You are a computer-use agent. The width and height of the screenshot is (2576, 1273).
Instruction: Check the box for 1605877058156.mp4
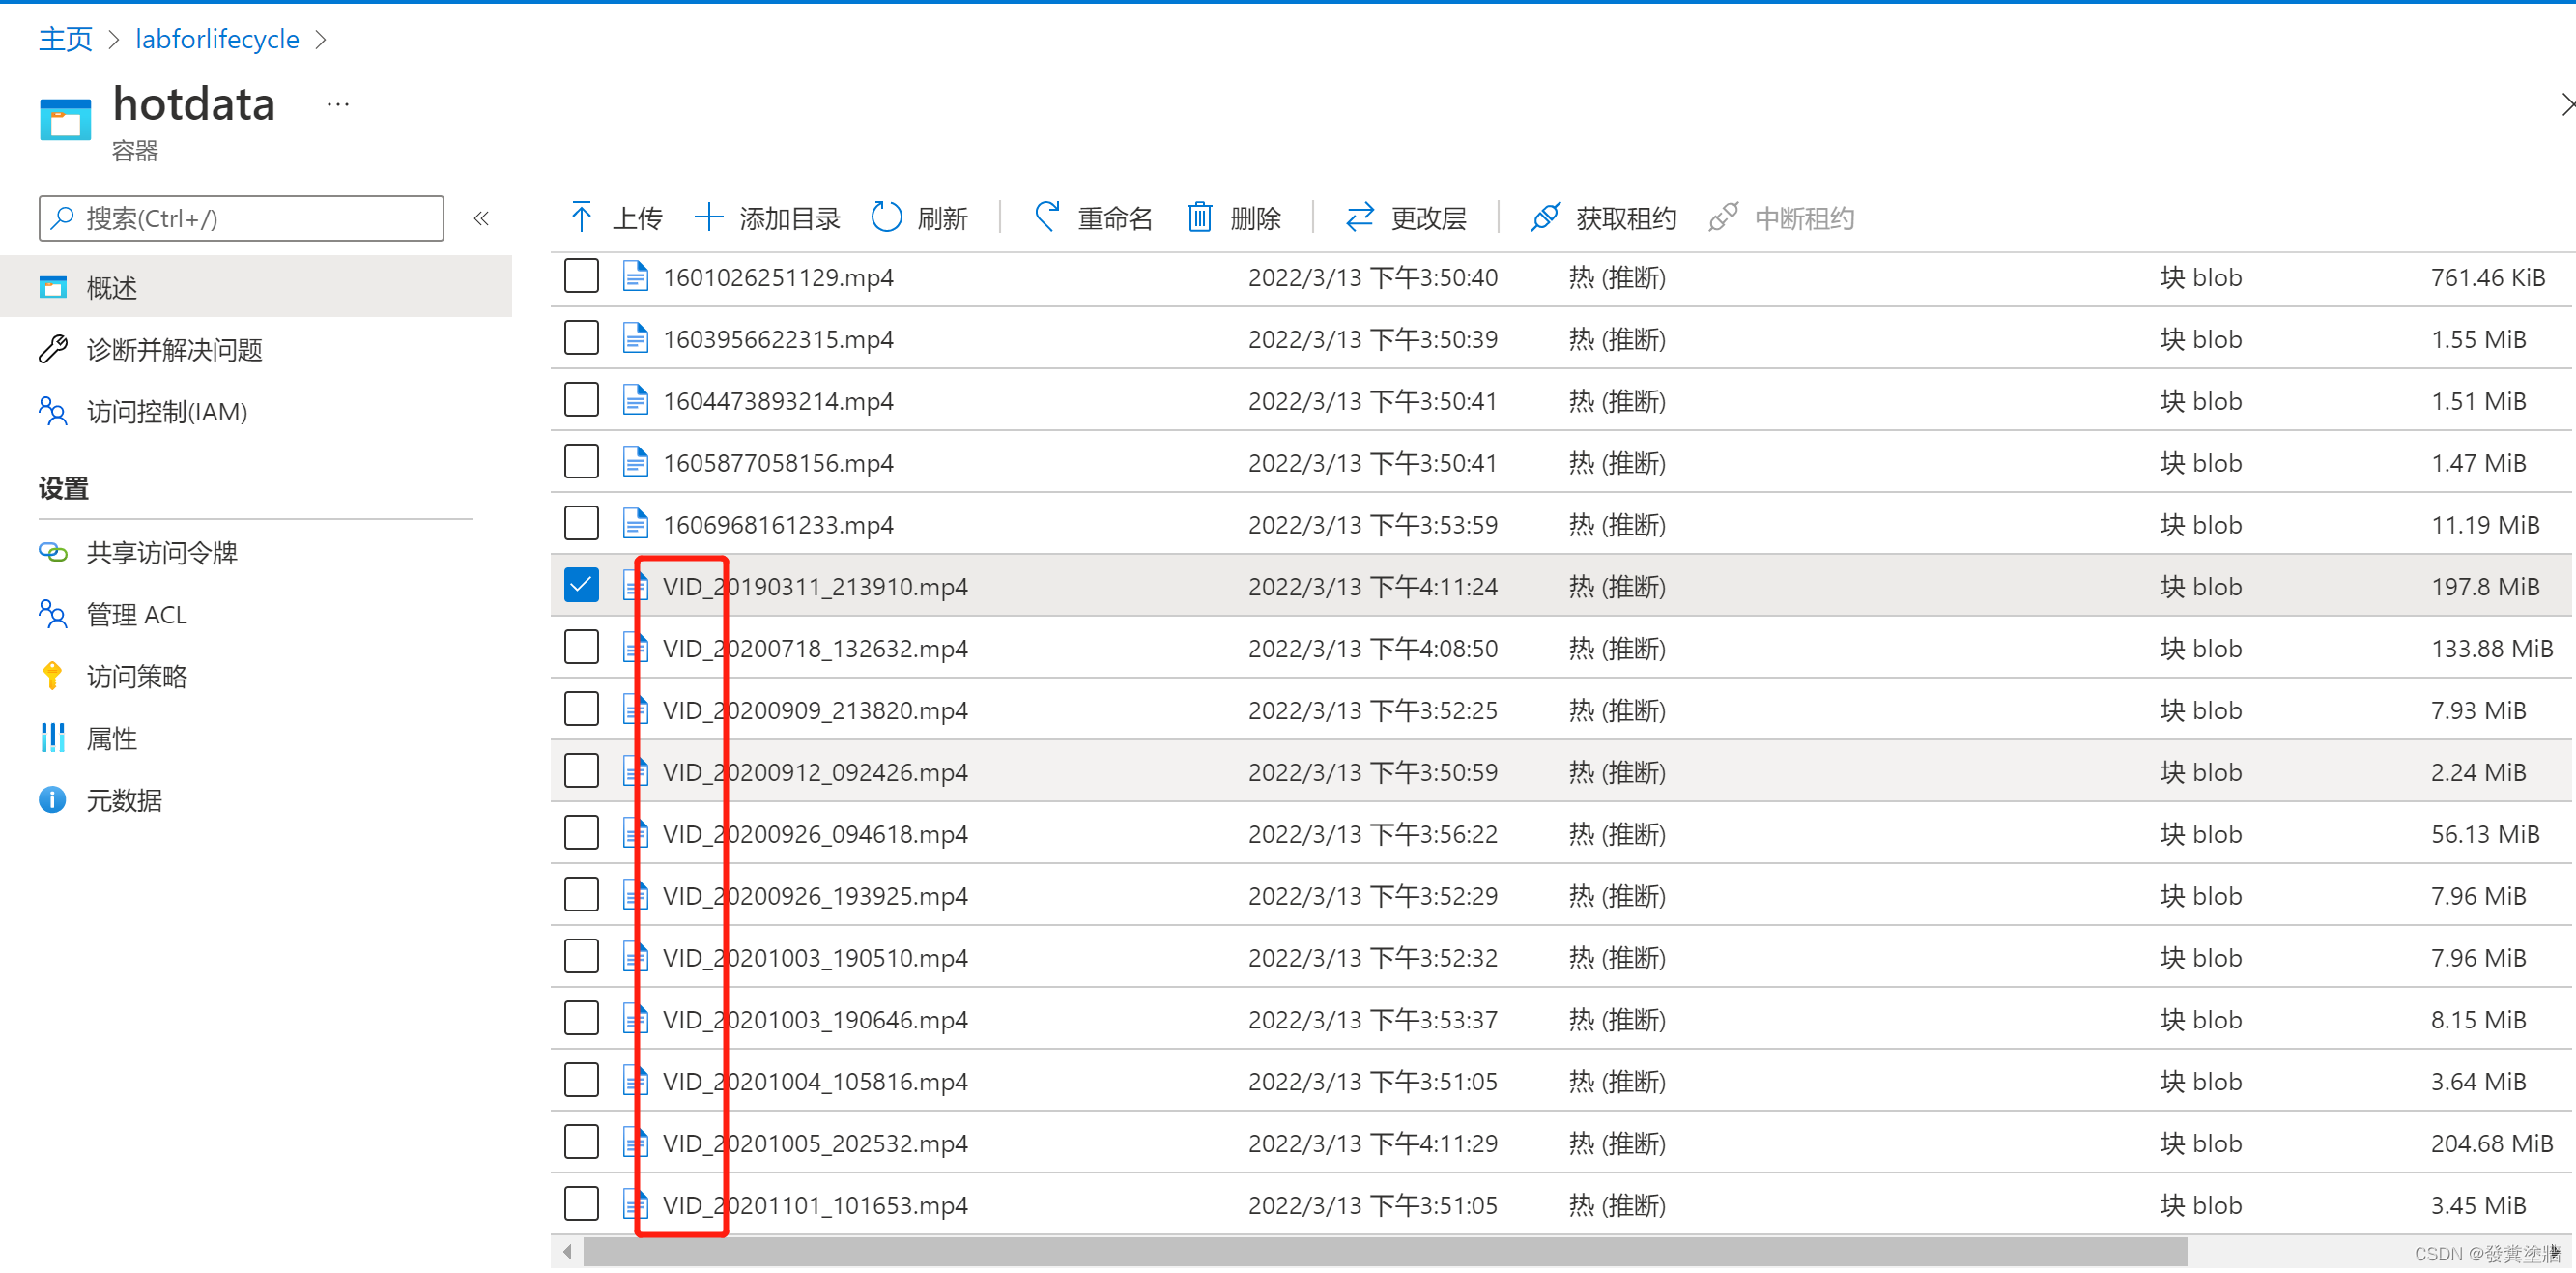click(x=581, y=462)
